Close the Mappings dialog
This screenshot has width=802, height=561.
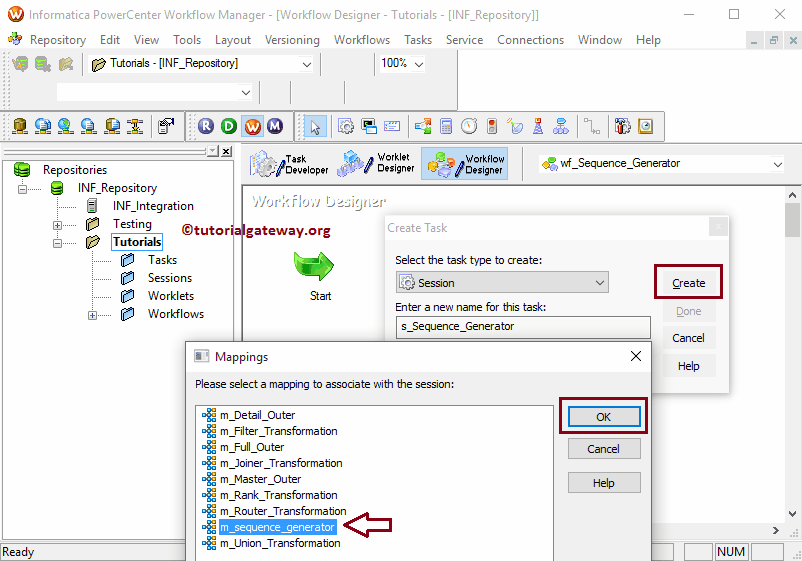(636, 356)
